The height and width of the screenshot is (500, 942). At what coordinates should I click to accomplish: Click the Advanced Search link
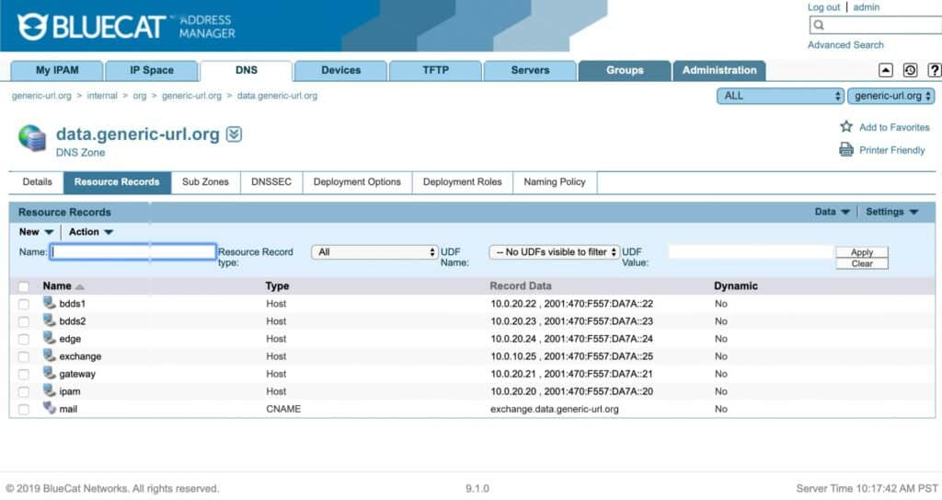pos(845,45)
